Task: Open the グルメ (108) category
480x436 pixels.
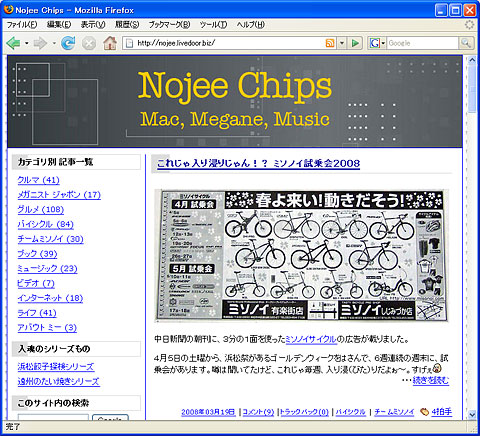Action: click(x=41, y=209)
